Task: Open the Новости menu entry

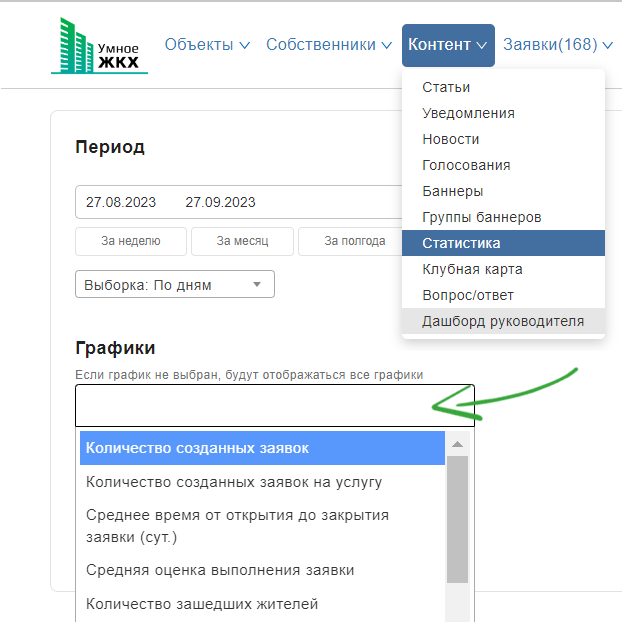Action: point(503,139)
